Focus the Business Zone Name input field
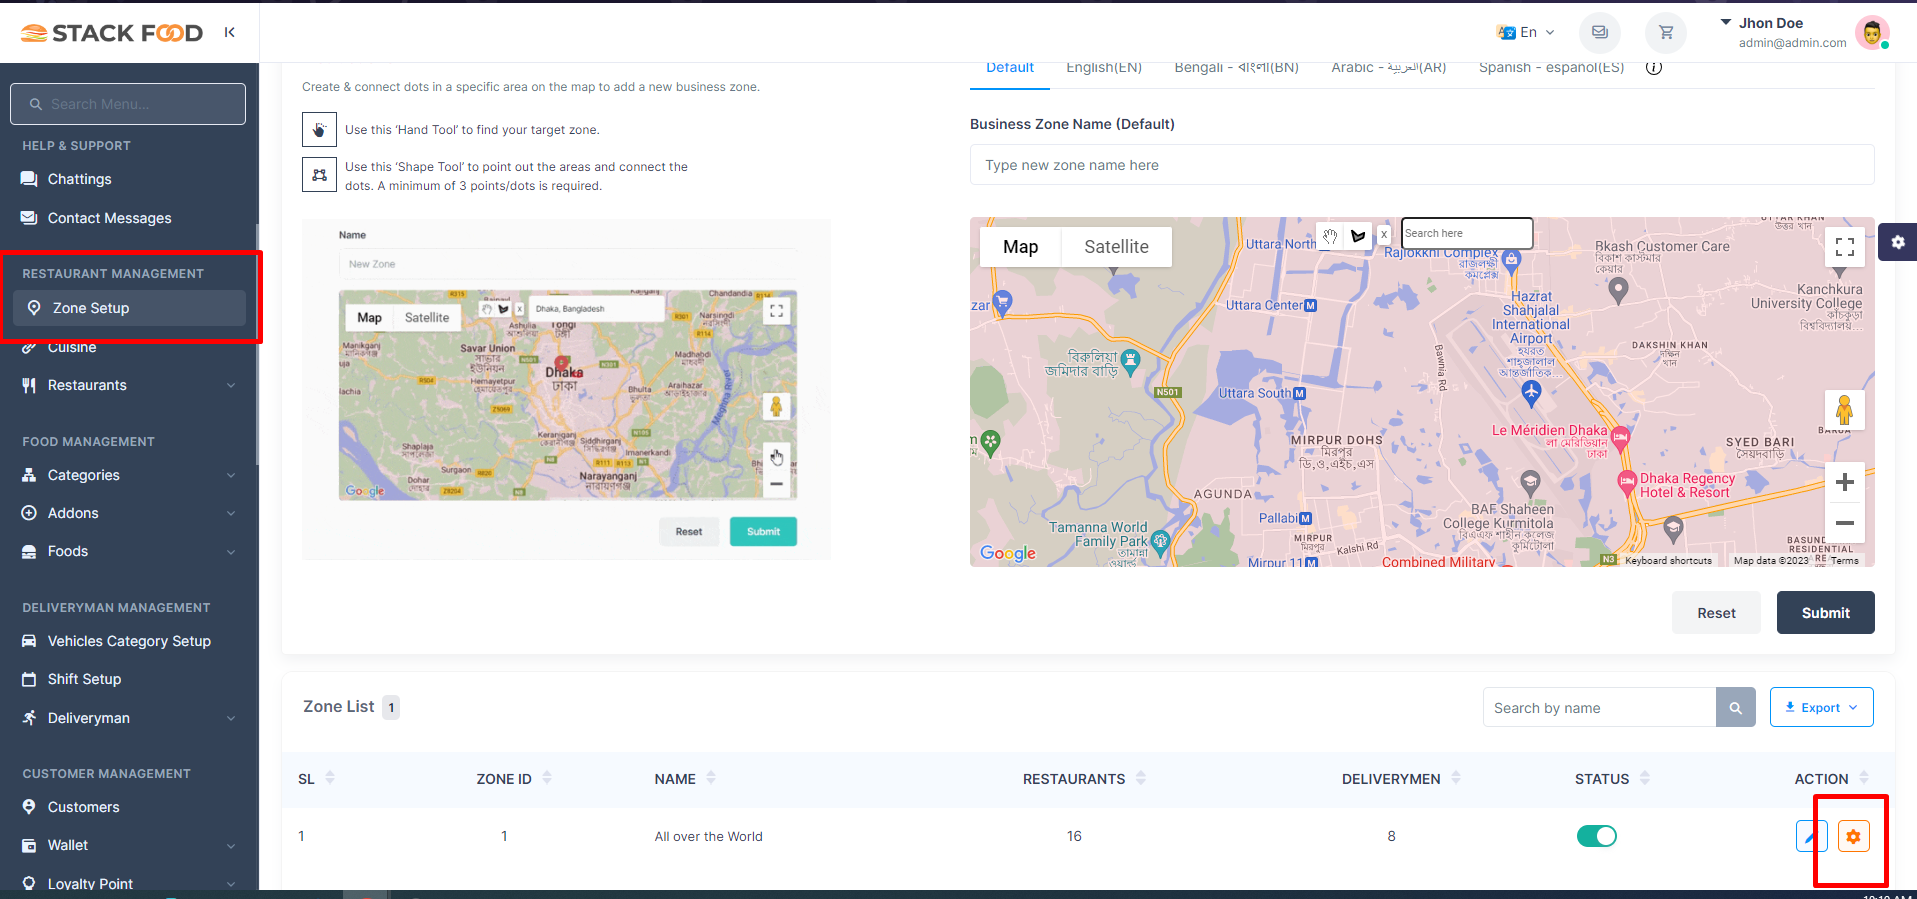The image size is (1917, 899). (x=1422, y=165)
